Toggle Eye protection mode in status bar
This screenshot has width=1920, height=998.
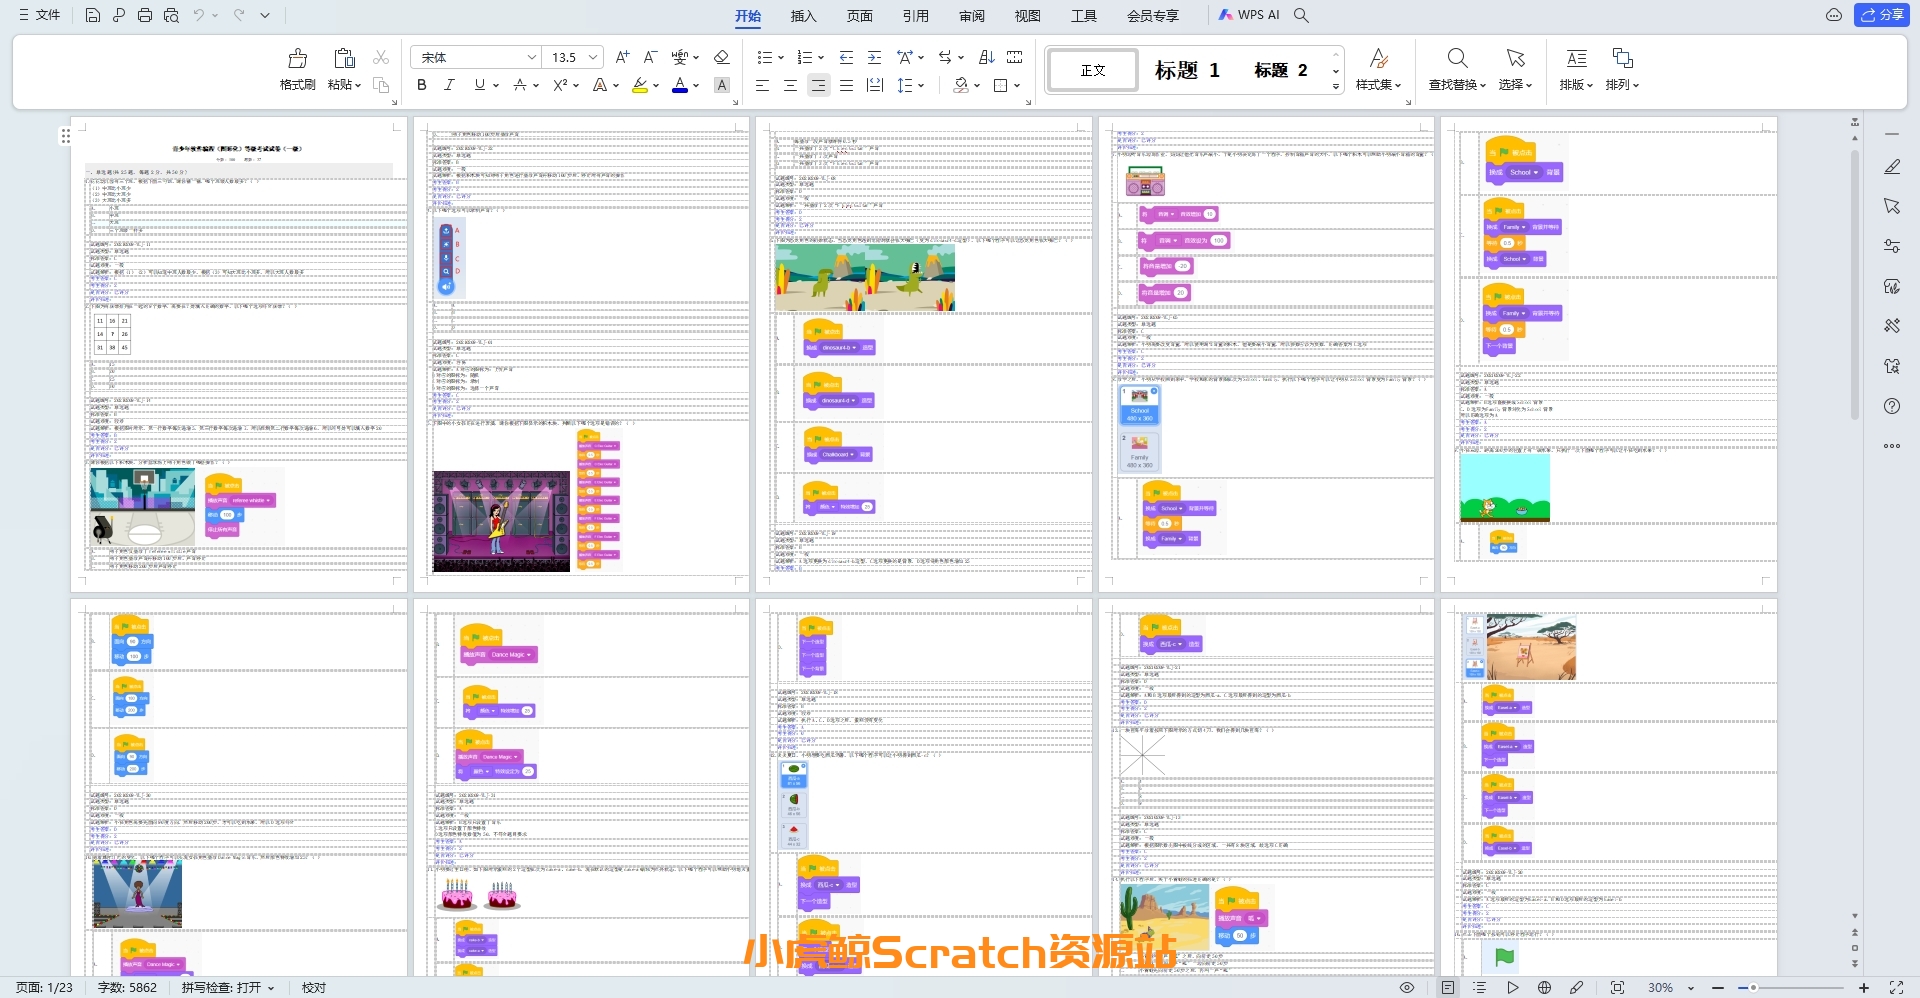click(x=1407, y=987)
